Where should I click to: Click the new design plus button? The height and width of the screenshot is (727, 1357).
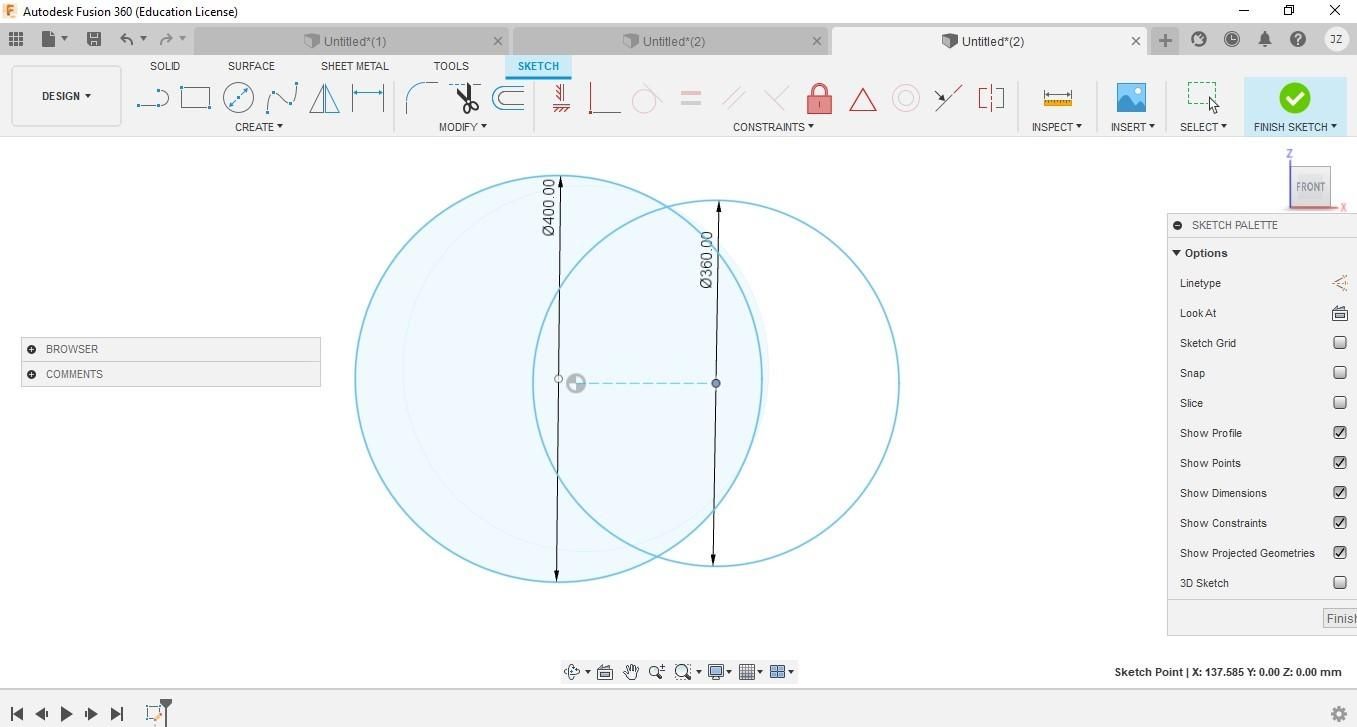pyautogui.click(x=1165, y=40)
